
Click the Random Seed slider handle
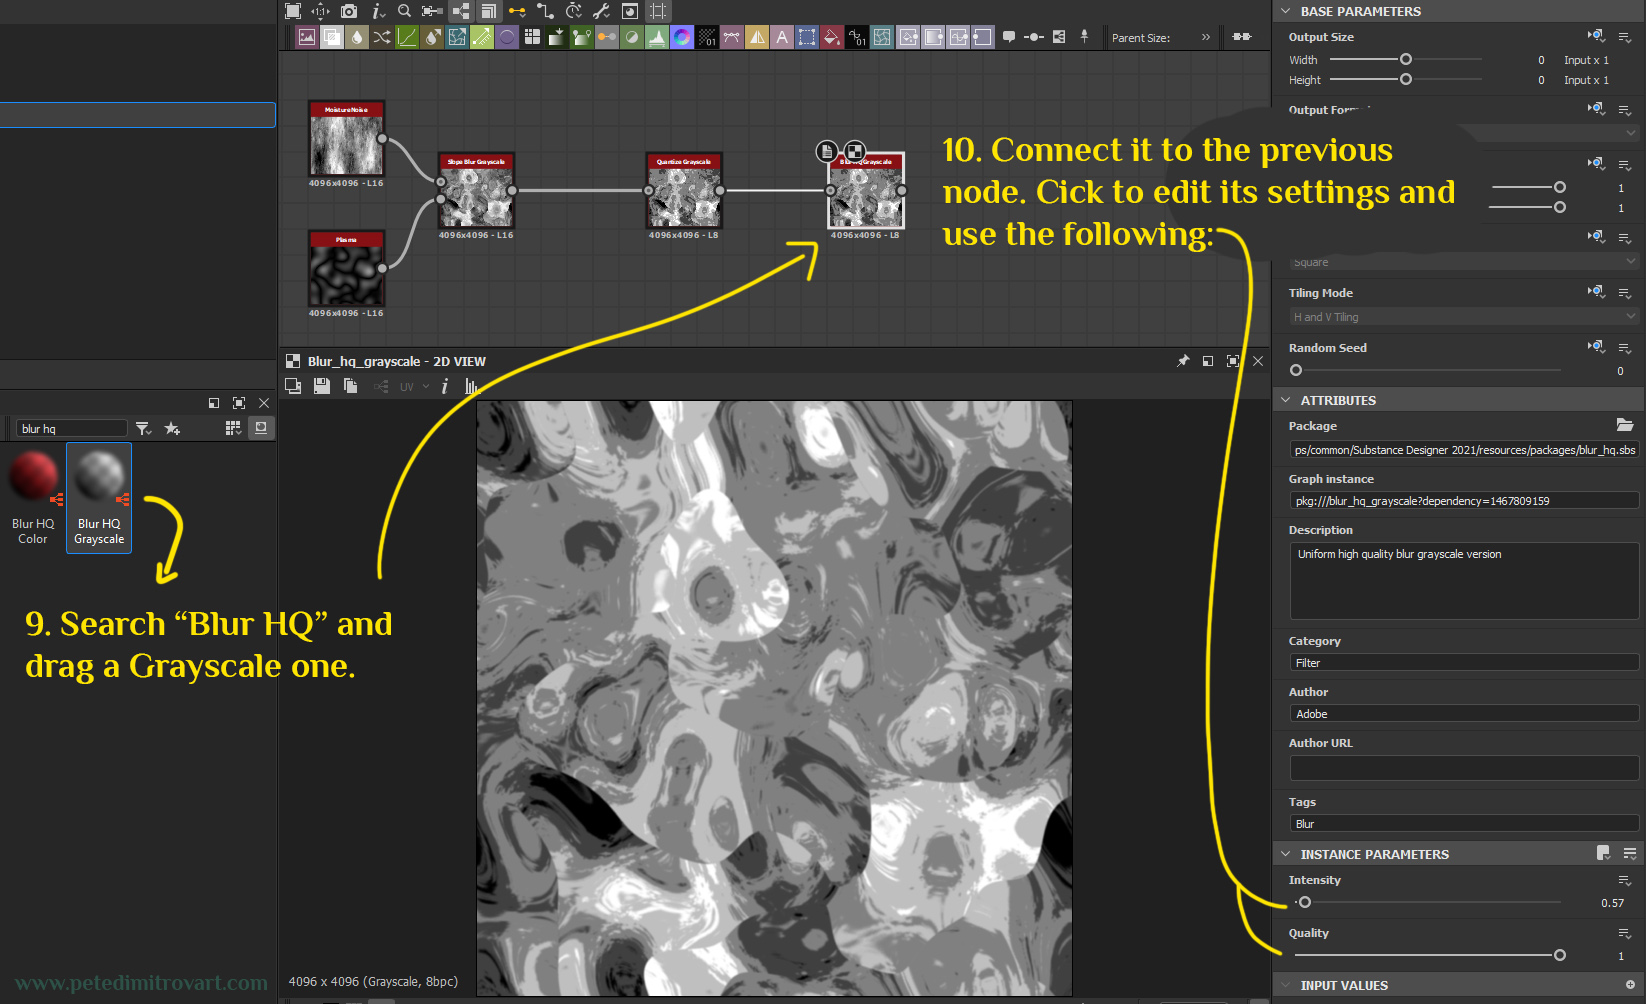tap(1296, 370)
